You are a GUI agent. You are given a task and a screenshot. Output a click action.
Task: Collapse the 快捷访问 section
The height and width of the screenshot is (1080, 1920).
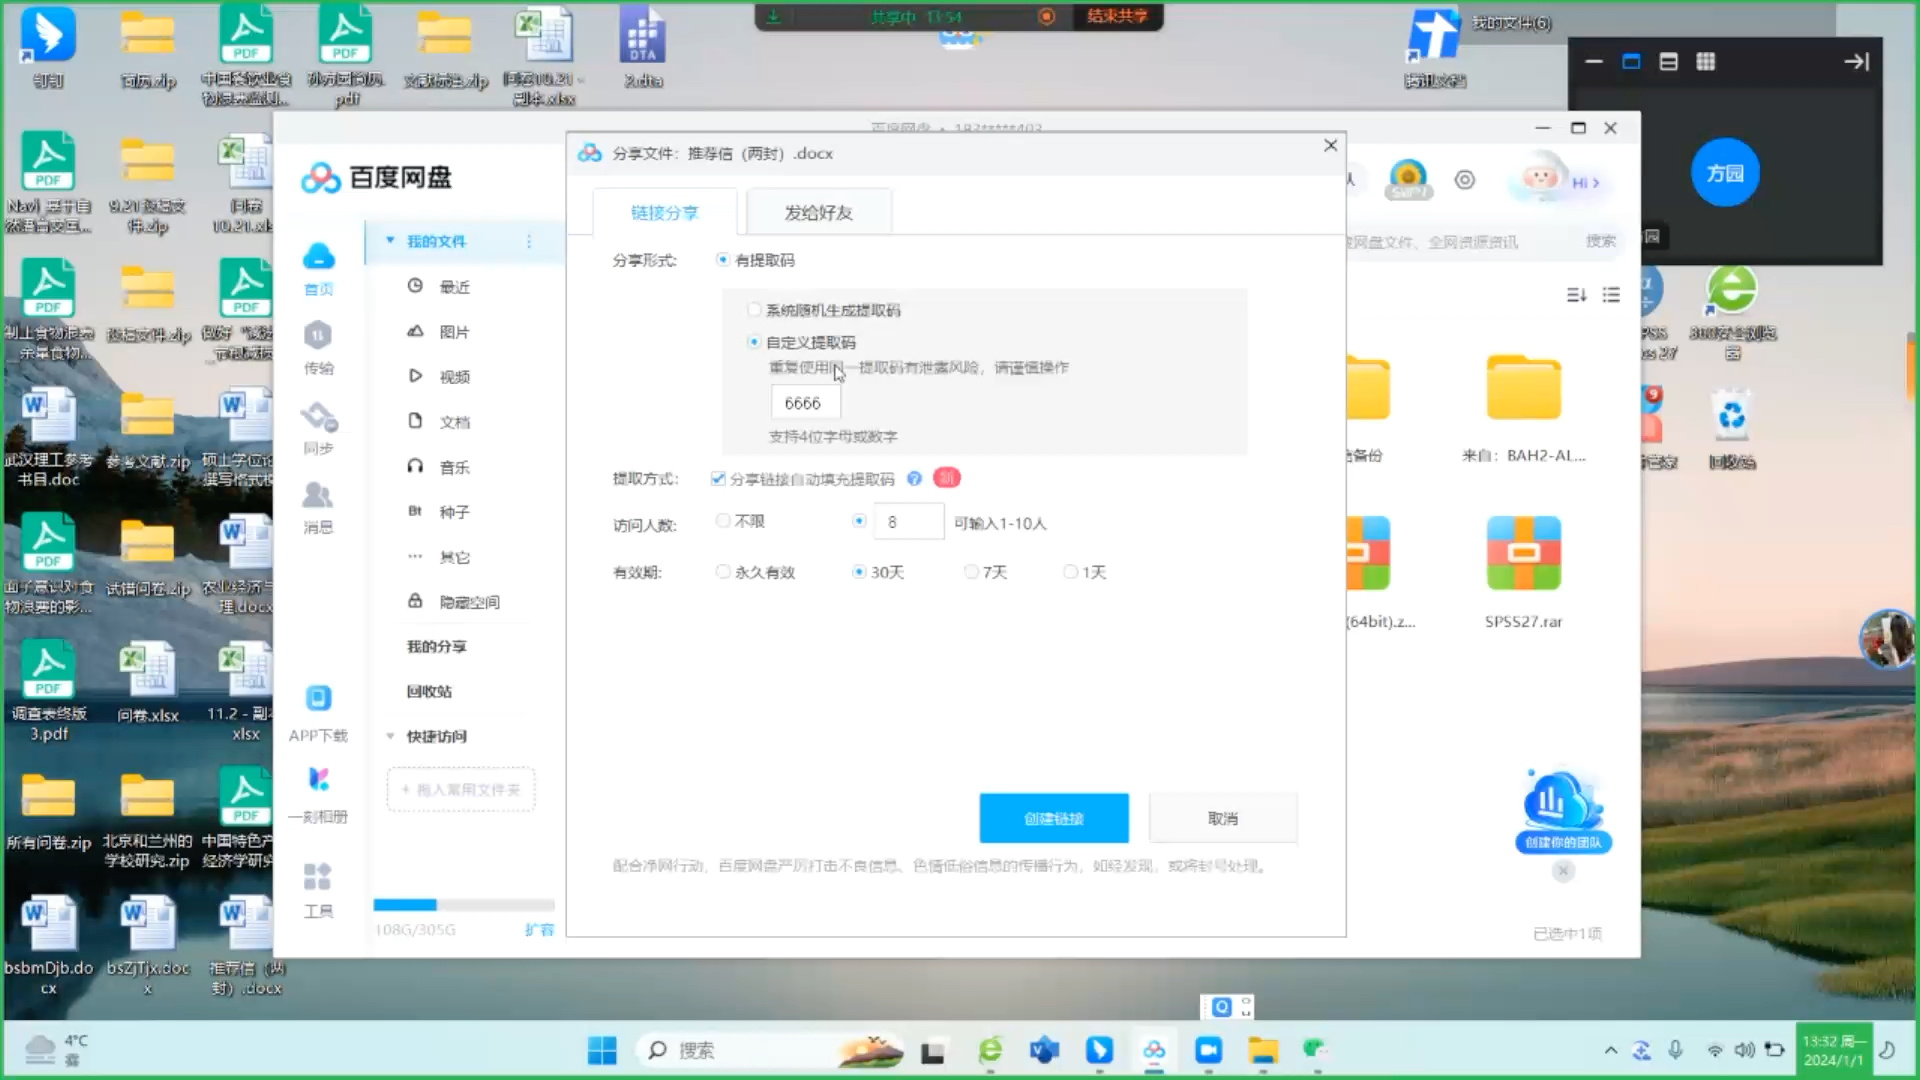coord(389,736)
